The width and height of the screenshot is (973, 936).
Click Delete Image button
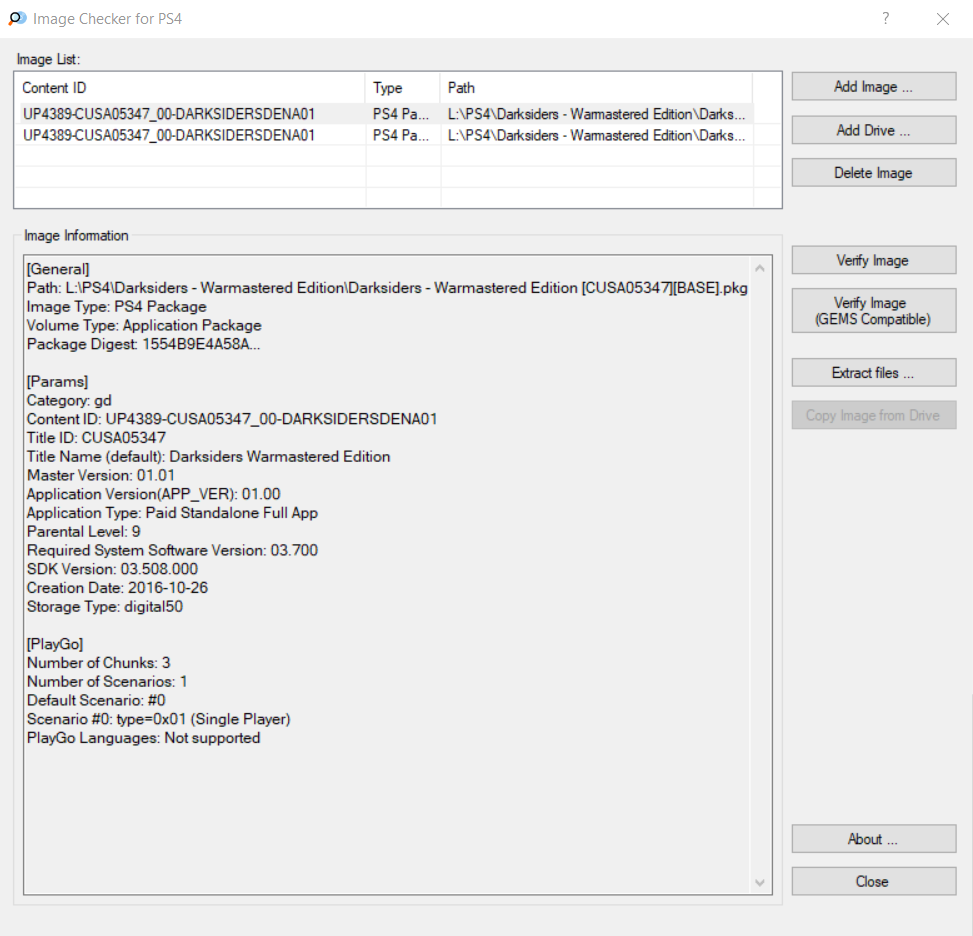coord(873,173)
